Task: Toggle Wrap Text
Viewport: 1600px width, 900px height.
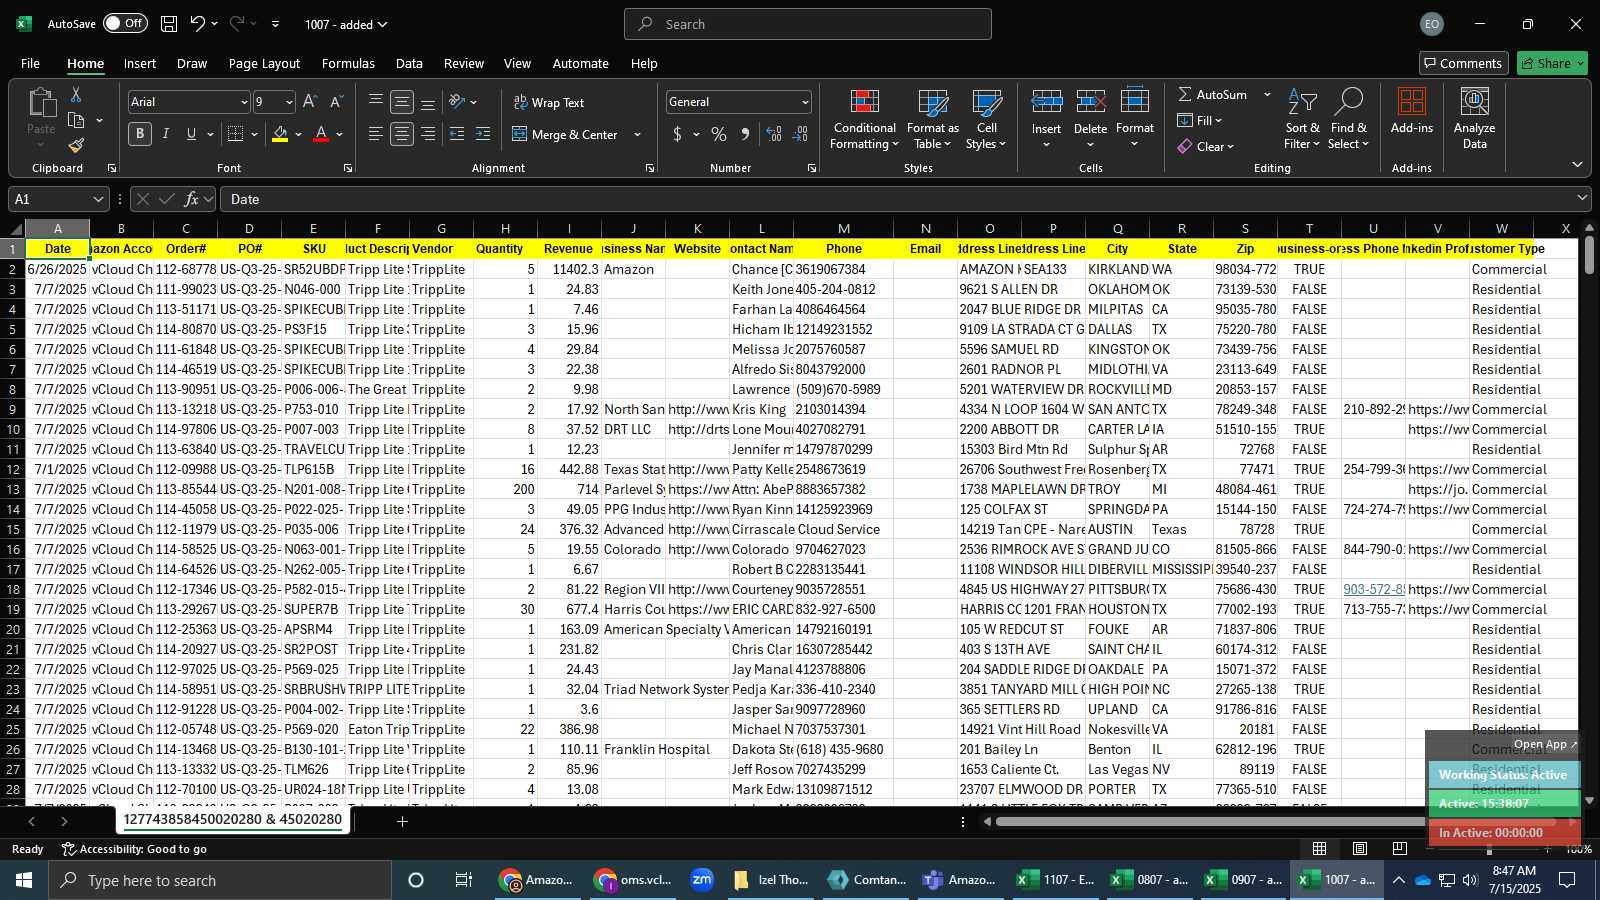Action: click(549, 102)
